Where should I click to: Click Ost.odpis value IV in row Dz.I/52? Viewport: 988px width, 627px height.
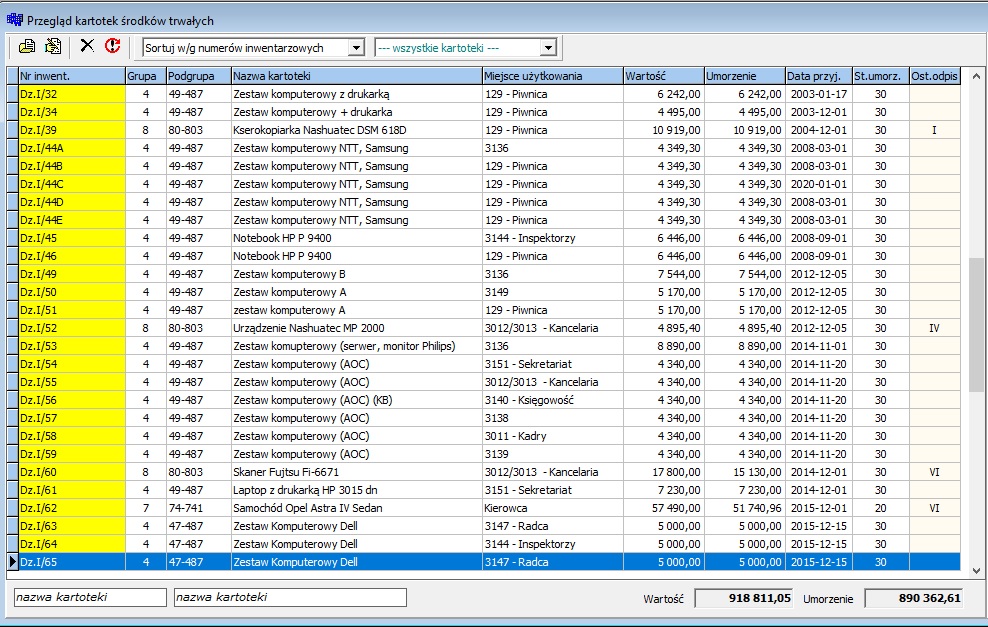pos(934,328)
